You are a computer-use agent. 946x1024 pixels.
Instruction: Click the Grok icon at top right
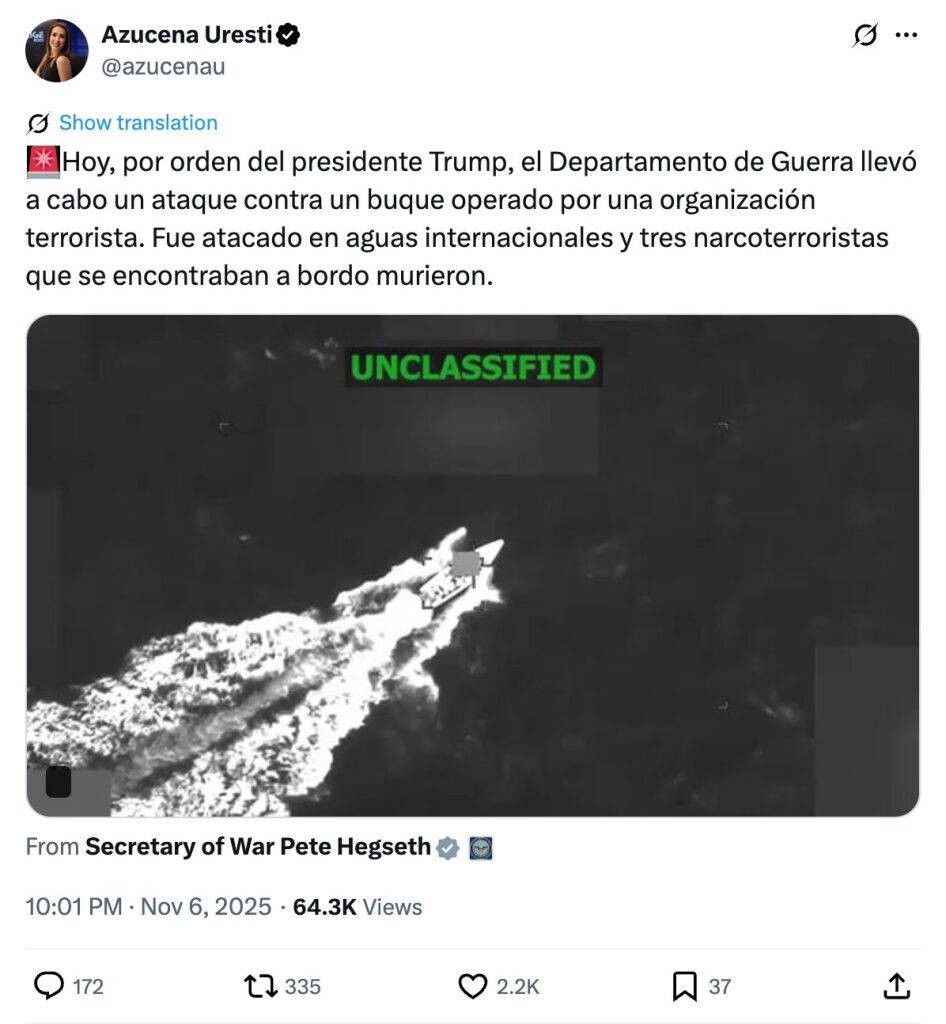[x=864, y=35]
